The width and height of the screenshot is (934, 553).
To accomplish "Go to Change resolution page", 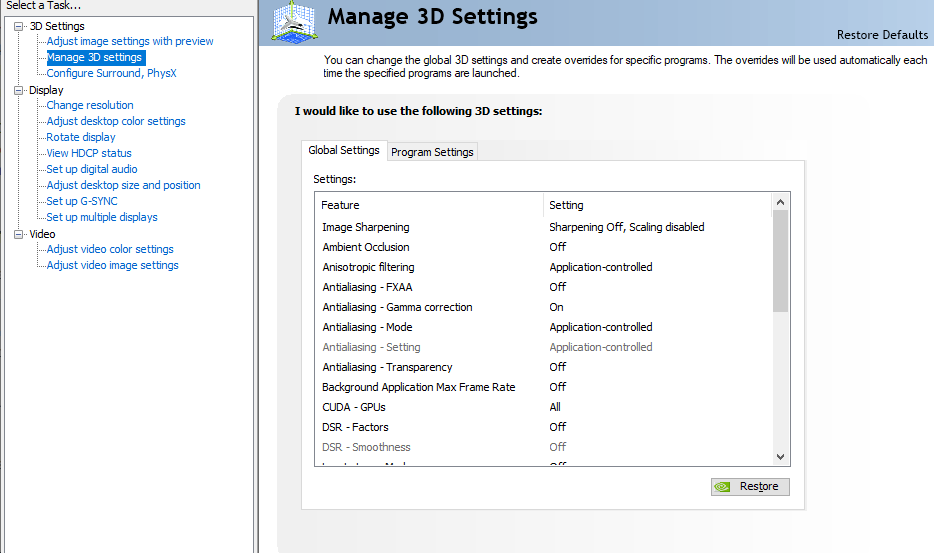I will tap(90, 105).
